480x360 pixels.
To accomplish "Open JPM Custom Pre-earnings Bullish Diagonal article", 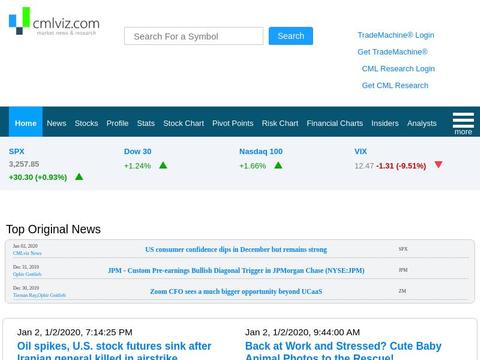I will click(236, 270).
